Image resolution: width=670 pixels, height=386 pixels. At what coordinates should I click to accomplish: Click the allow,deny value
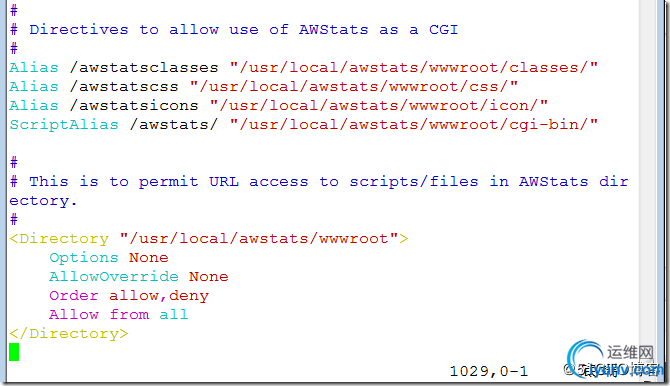(x=159, y=296)
